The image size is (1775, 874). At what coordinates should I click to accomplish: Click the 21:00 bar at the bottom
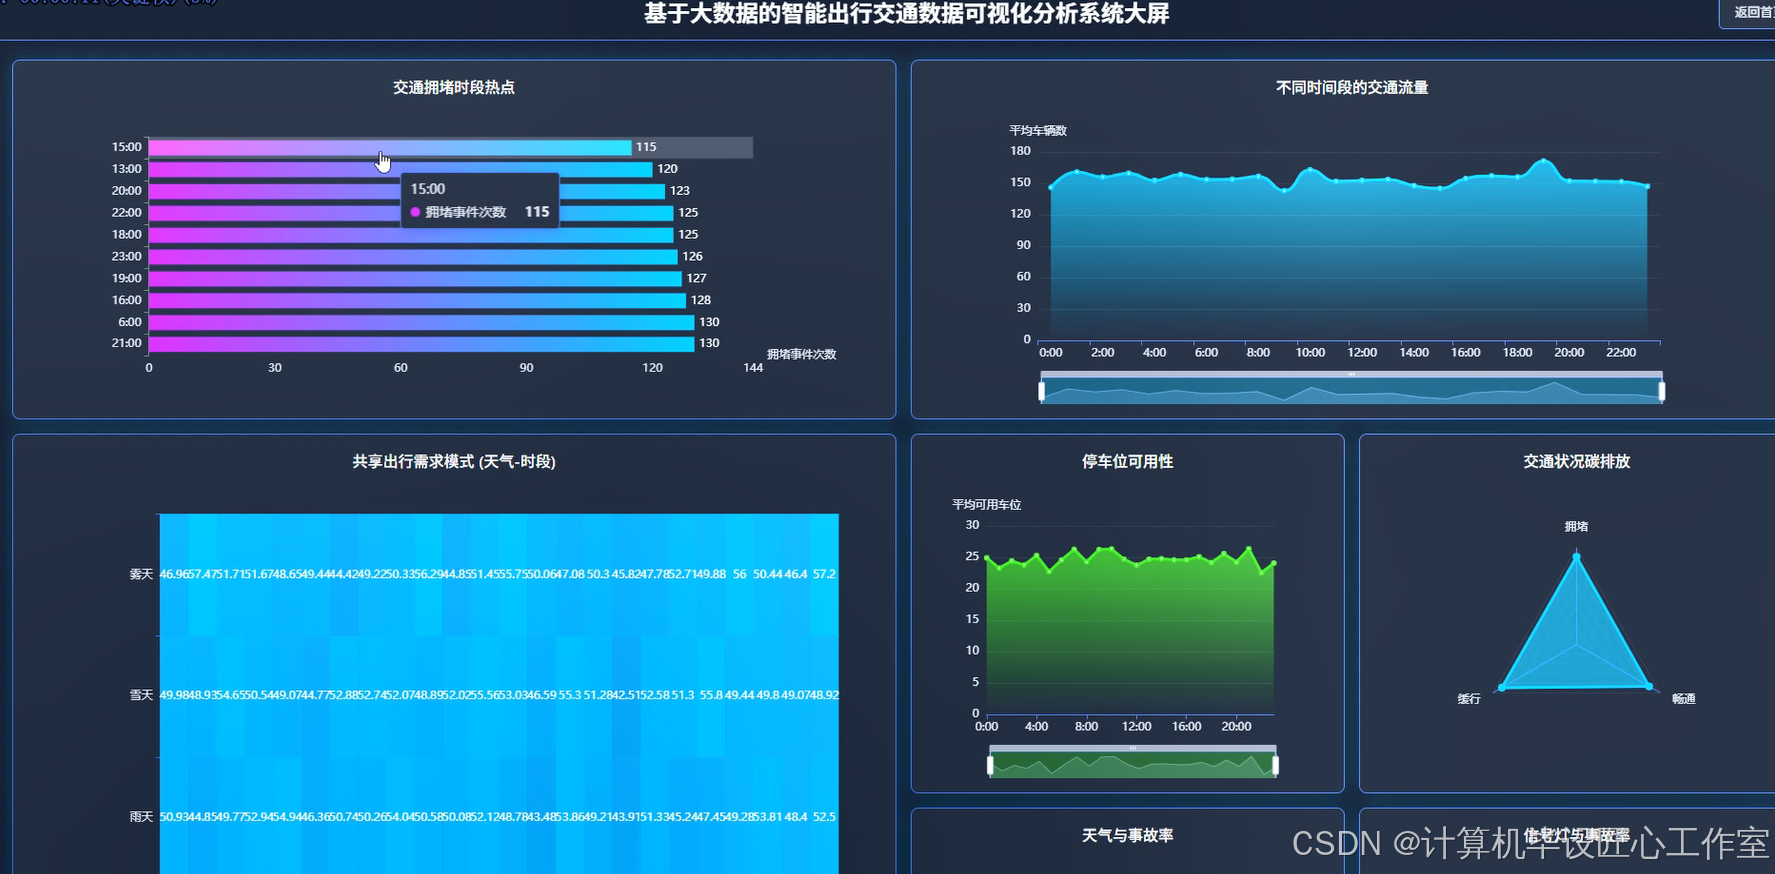(x=421, y=344)
